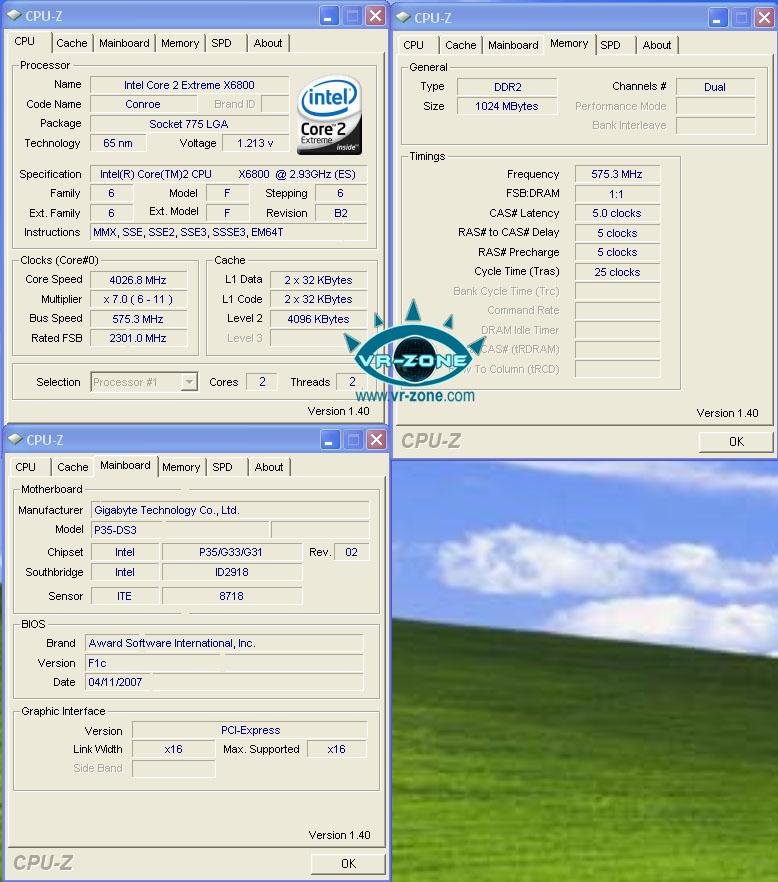
Task: Click the memory Size value '1024 MBytes'
Action: [x=507, y=106]
